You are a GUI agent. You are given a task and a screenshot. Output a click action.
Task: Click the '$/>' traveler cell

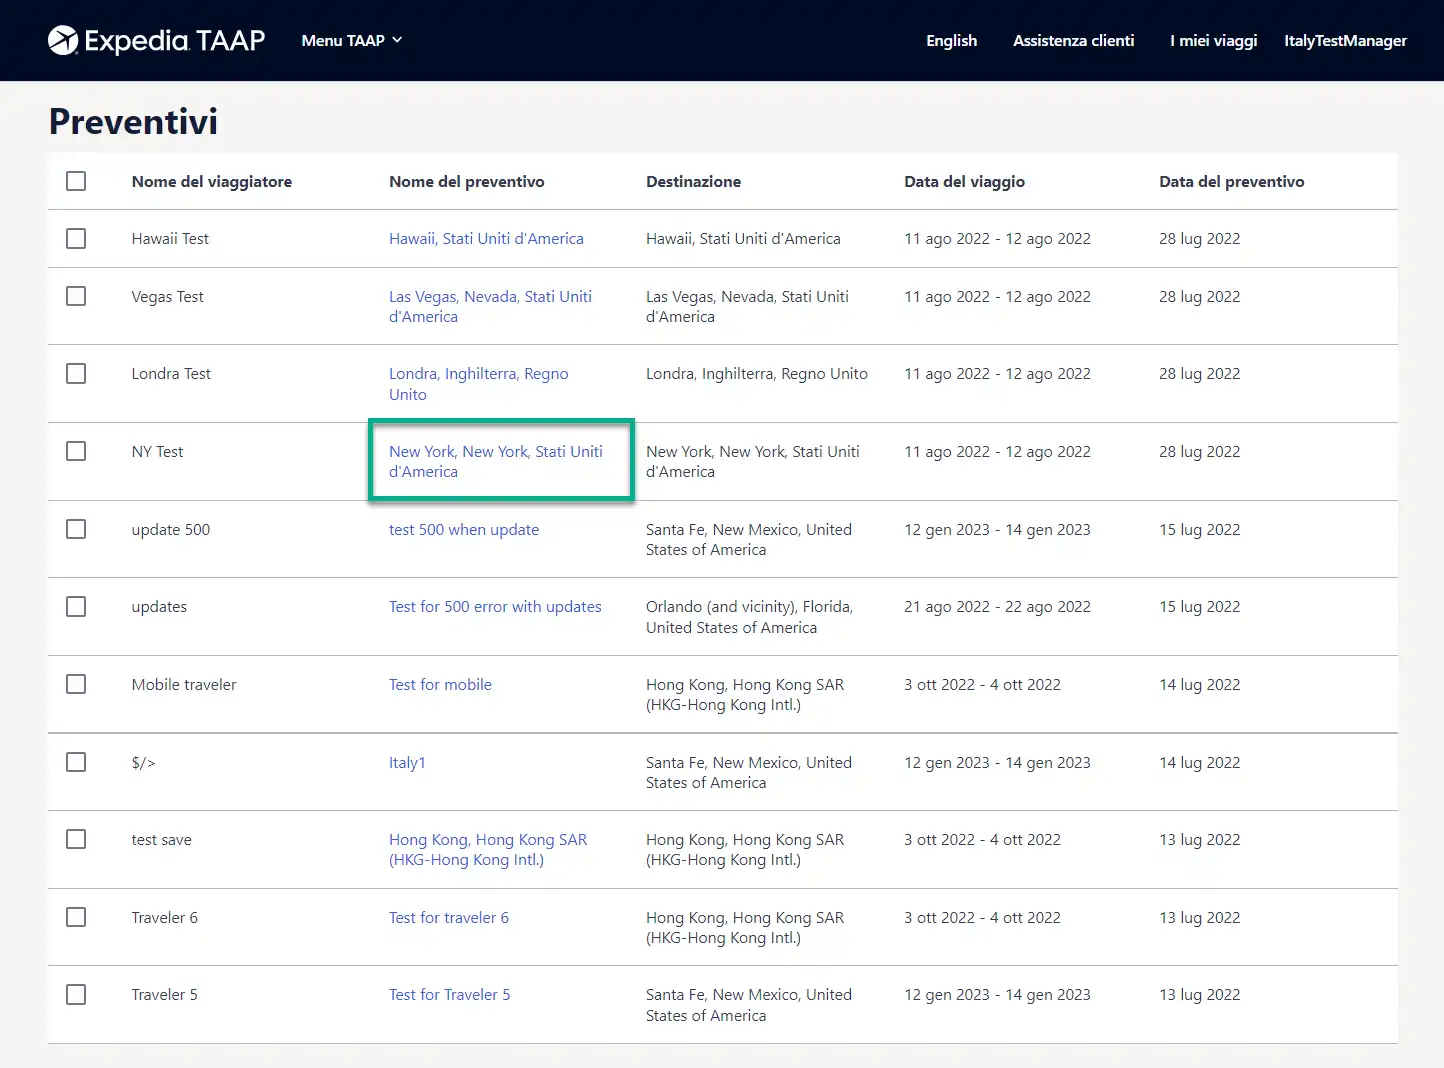(x=143, y=762)
